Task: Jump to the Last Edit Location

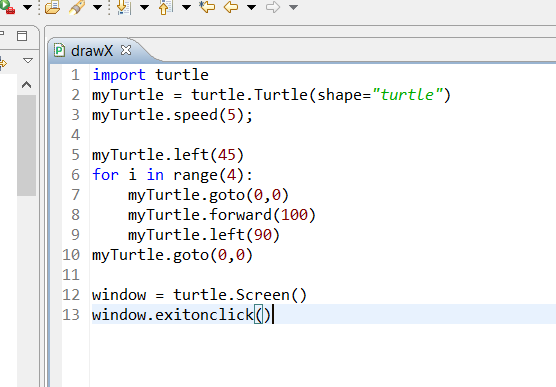Action: pos(207,7)
